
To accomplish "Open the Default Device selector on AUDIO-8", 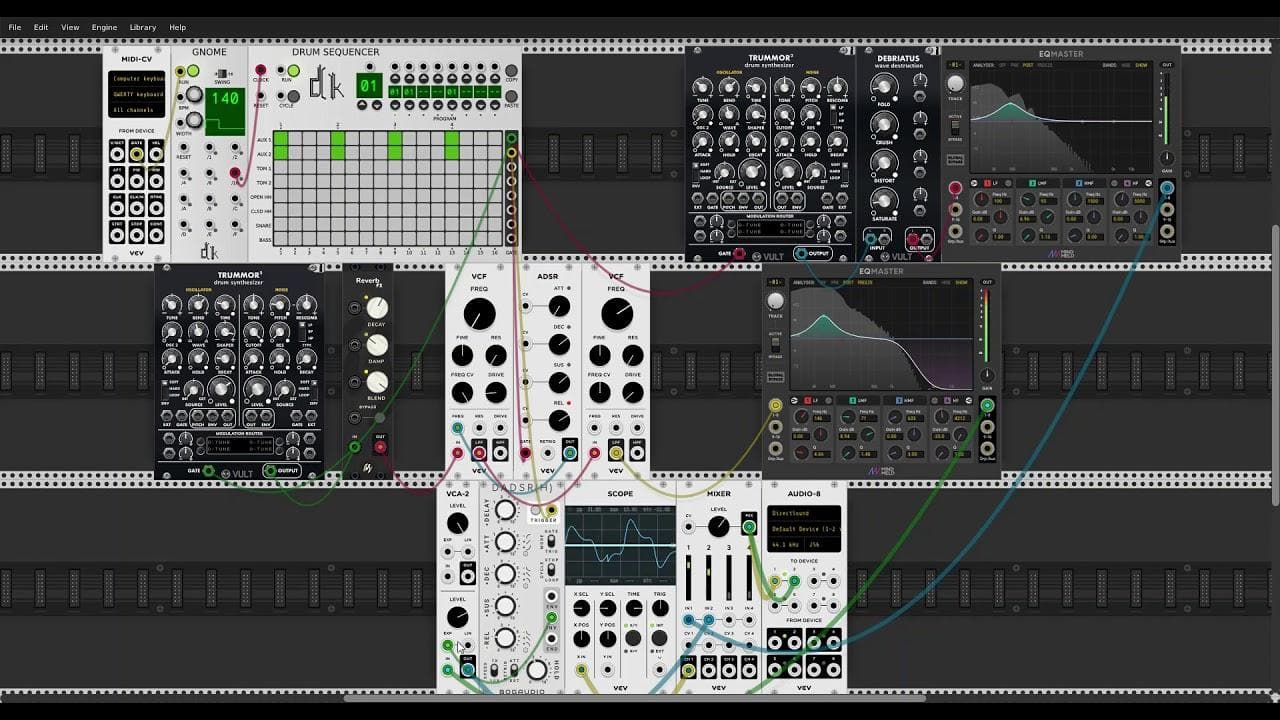I will coord(804,528).
